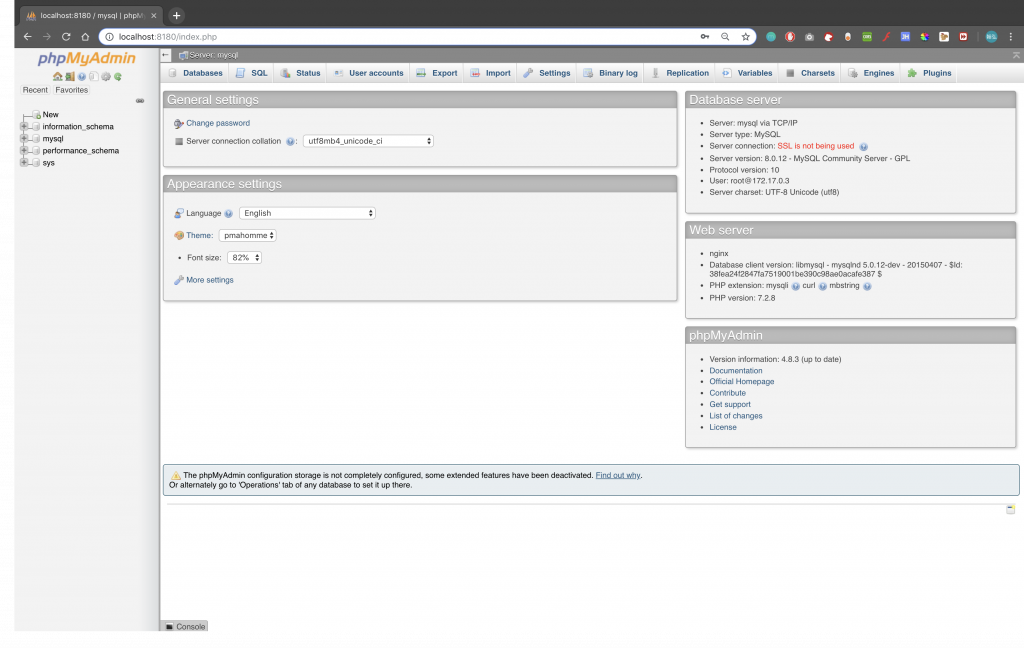Open the Font size dropdown showing 82%
This screenshot has width=1024, height=648.
click(244, 258)
